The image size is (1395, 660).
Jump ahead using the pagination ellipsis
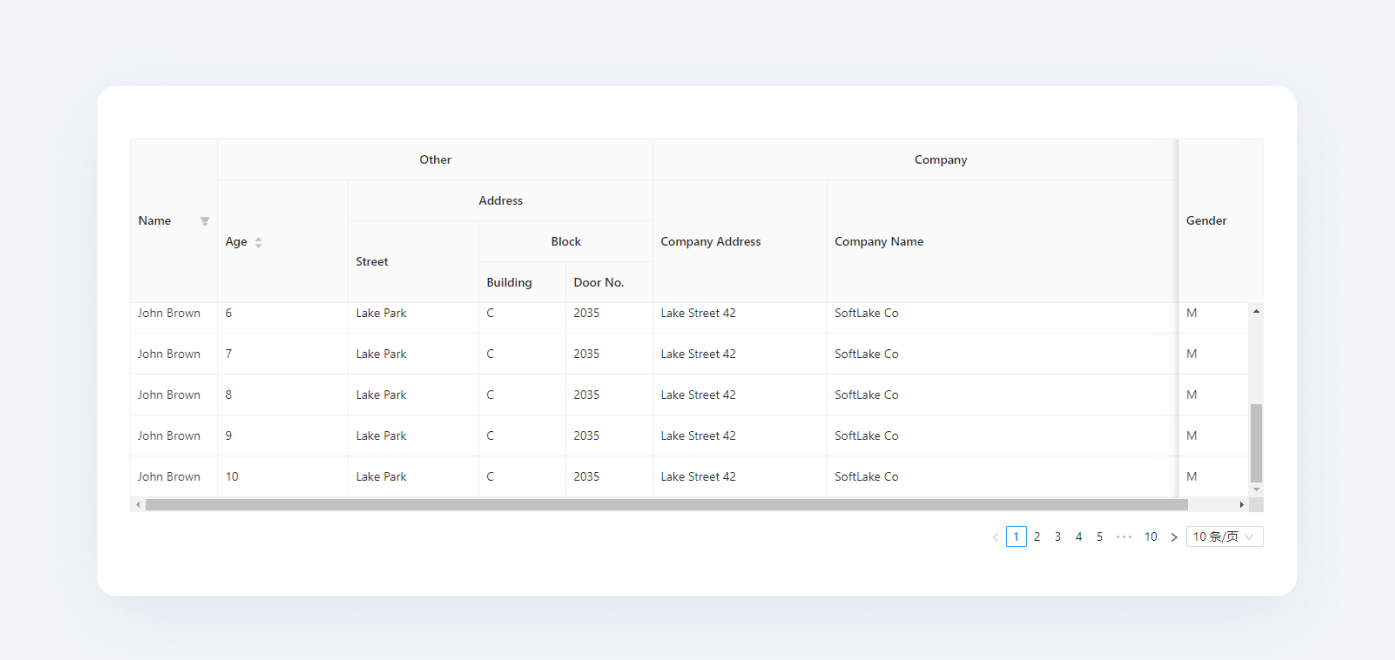(x=1124, y=537)
